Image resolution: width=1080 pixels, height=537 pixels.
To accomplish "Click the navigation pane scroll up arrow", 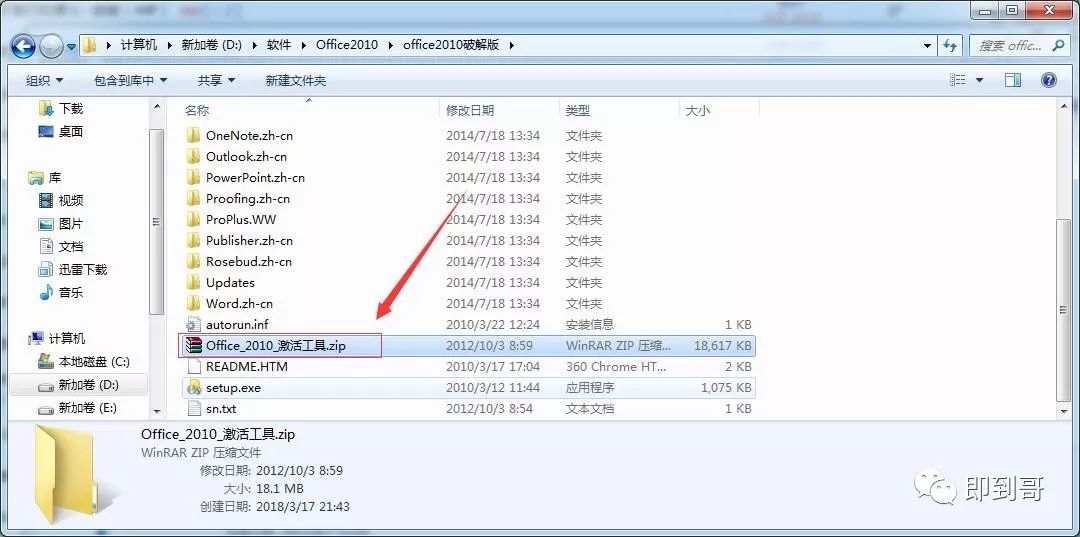I will pos(157,107).
